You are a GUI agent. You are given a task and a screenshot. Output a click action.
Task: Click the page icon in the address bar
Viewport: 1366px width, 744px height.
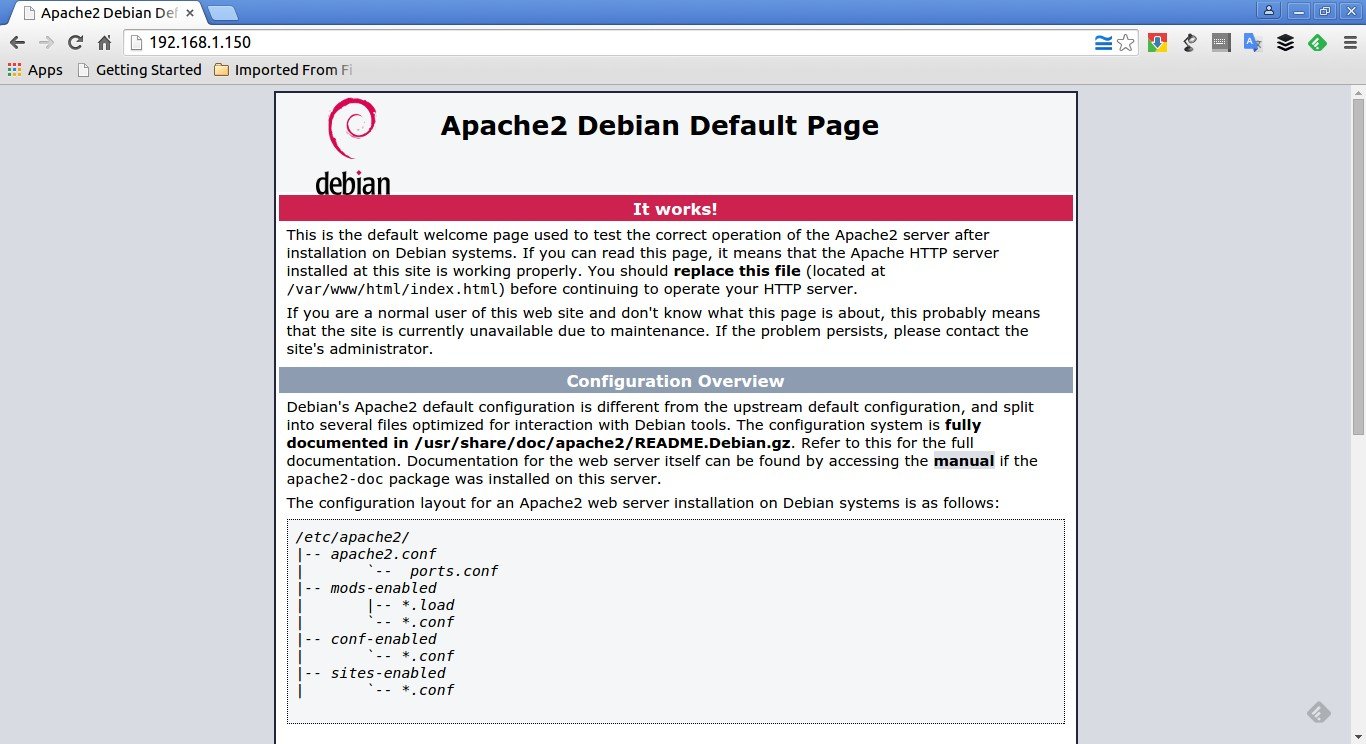[137, 43]
